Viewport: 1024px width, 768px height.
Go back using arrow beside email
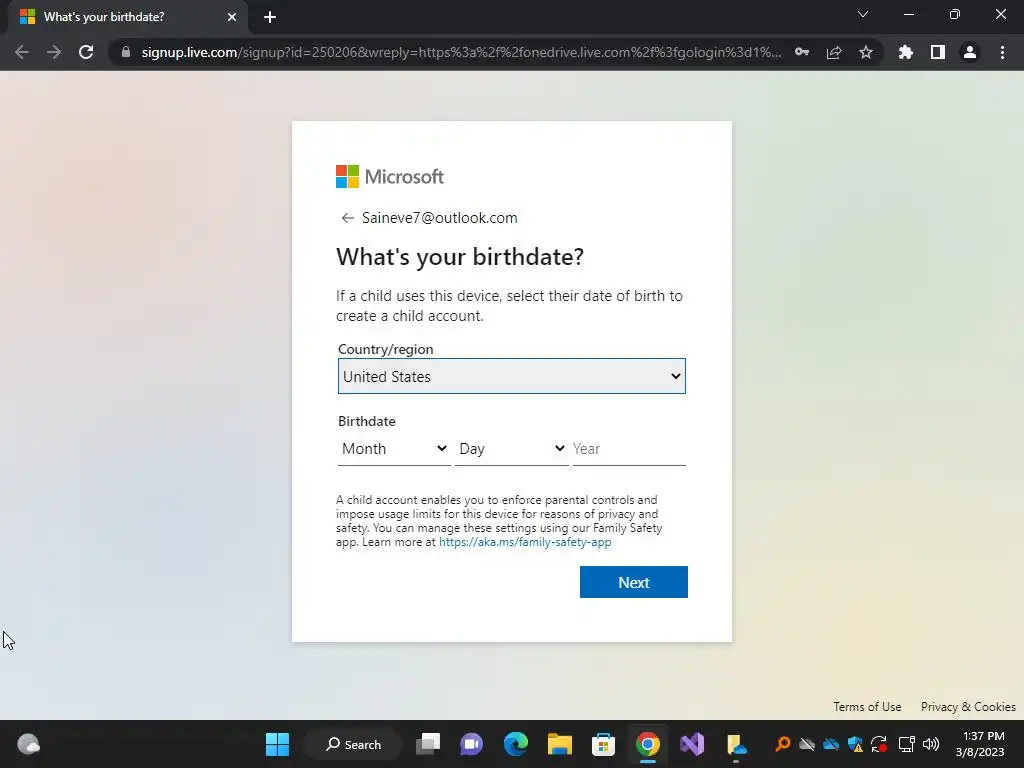[347, 218]
